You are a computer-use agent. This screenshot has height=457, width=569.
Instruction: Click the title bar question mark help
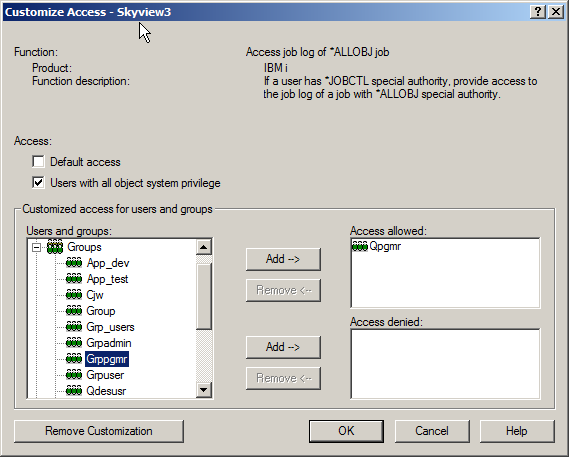click(538, 12)
